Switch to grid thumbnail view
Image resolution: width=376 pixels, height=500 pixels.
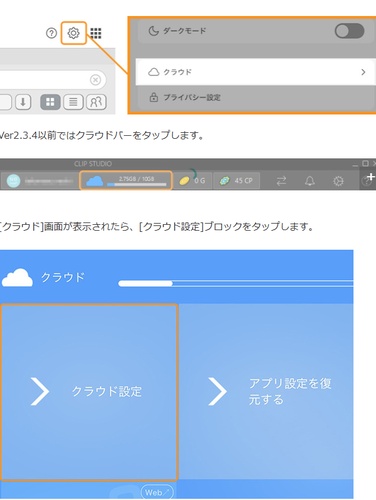click(50, 102)
